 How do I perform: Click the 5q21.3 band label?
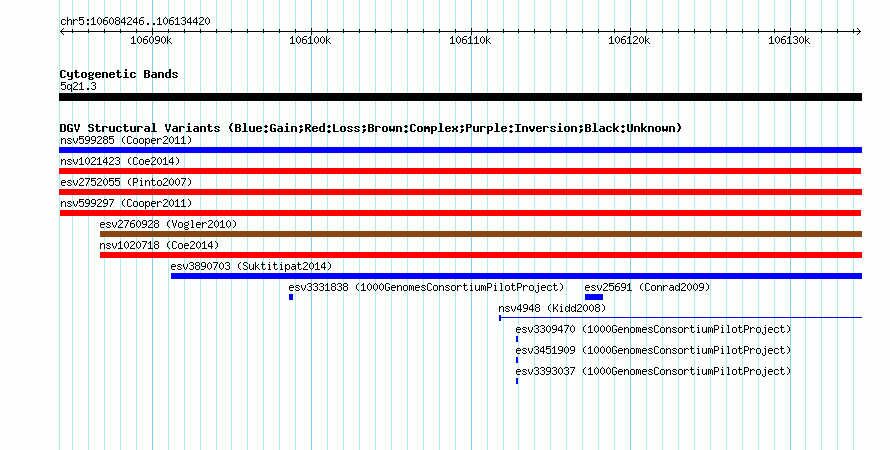tap(78, 86)
